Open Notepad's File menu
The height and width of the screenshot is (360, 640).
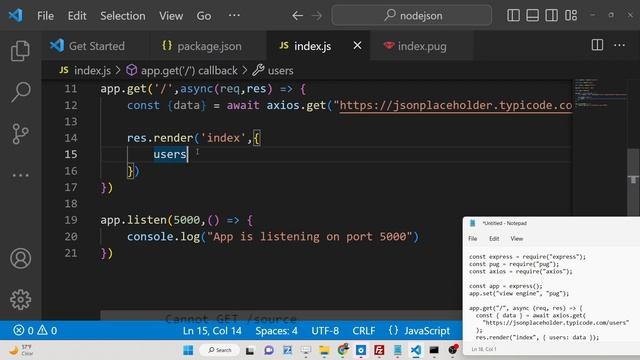[473, 239]
